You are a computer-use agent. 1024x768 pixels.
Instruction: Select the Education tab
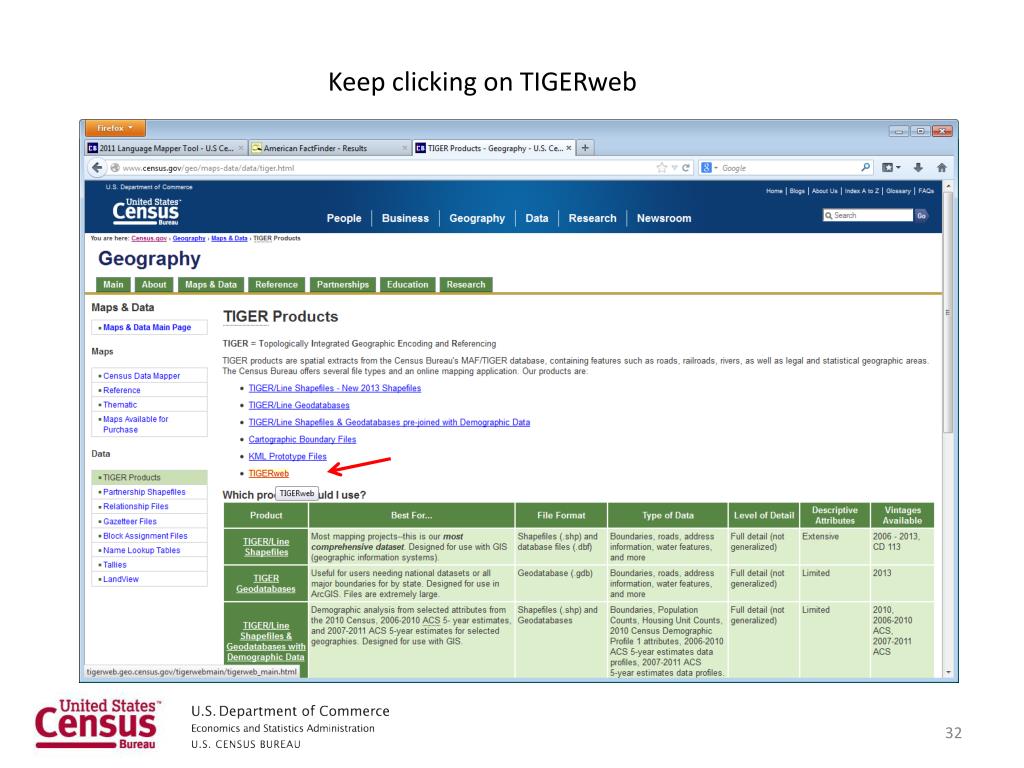[x=408, y=285]
